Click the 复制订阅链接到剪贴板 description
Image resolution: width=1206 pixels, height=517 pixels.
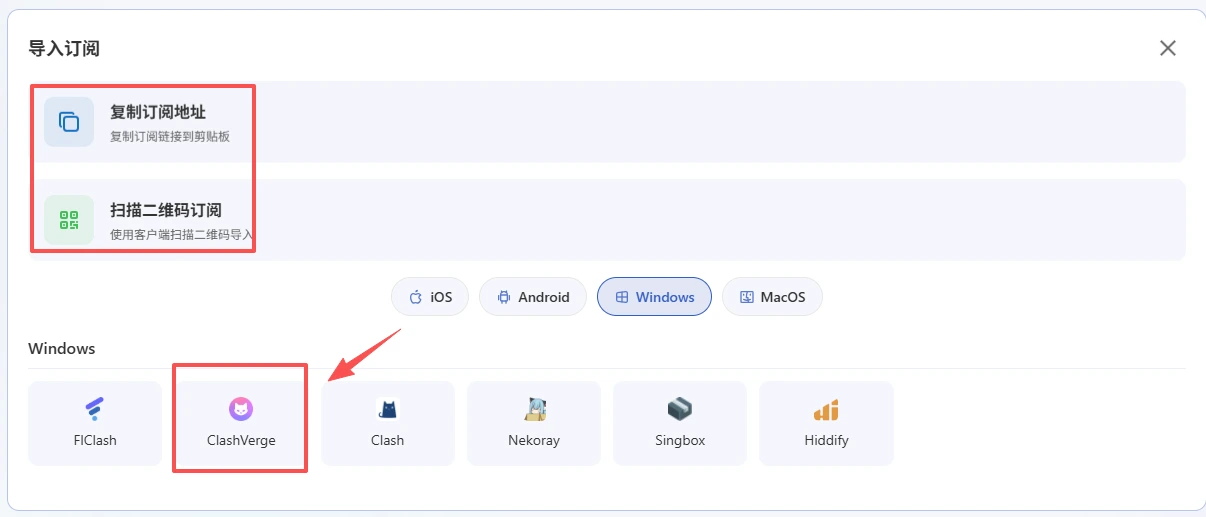(170, 136)
